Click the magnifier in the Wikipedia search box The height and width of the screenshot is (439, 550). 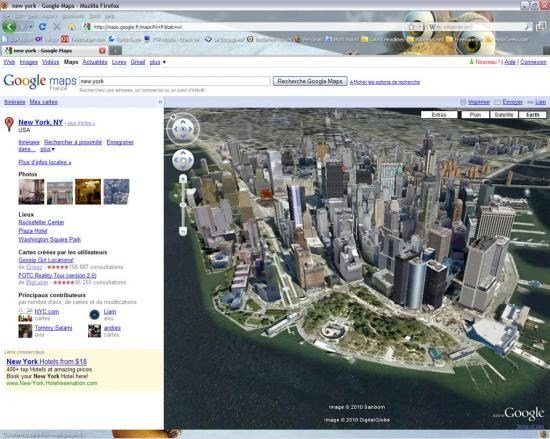[x=528, y=27]
